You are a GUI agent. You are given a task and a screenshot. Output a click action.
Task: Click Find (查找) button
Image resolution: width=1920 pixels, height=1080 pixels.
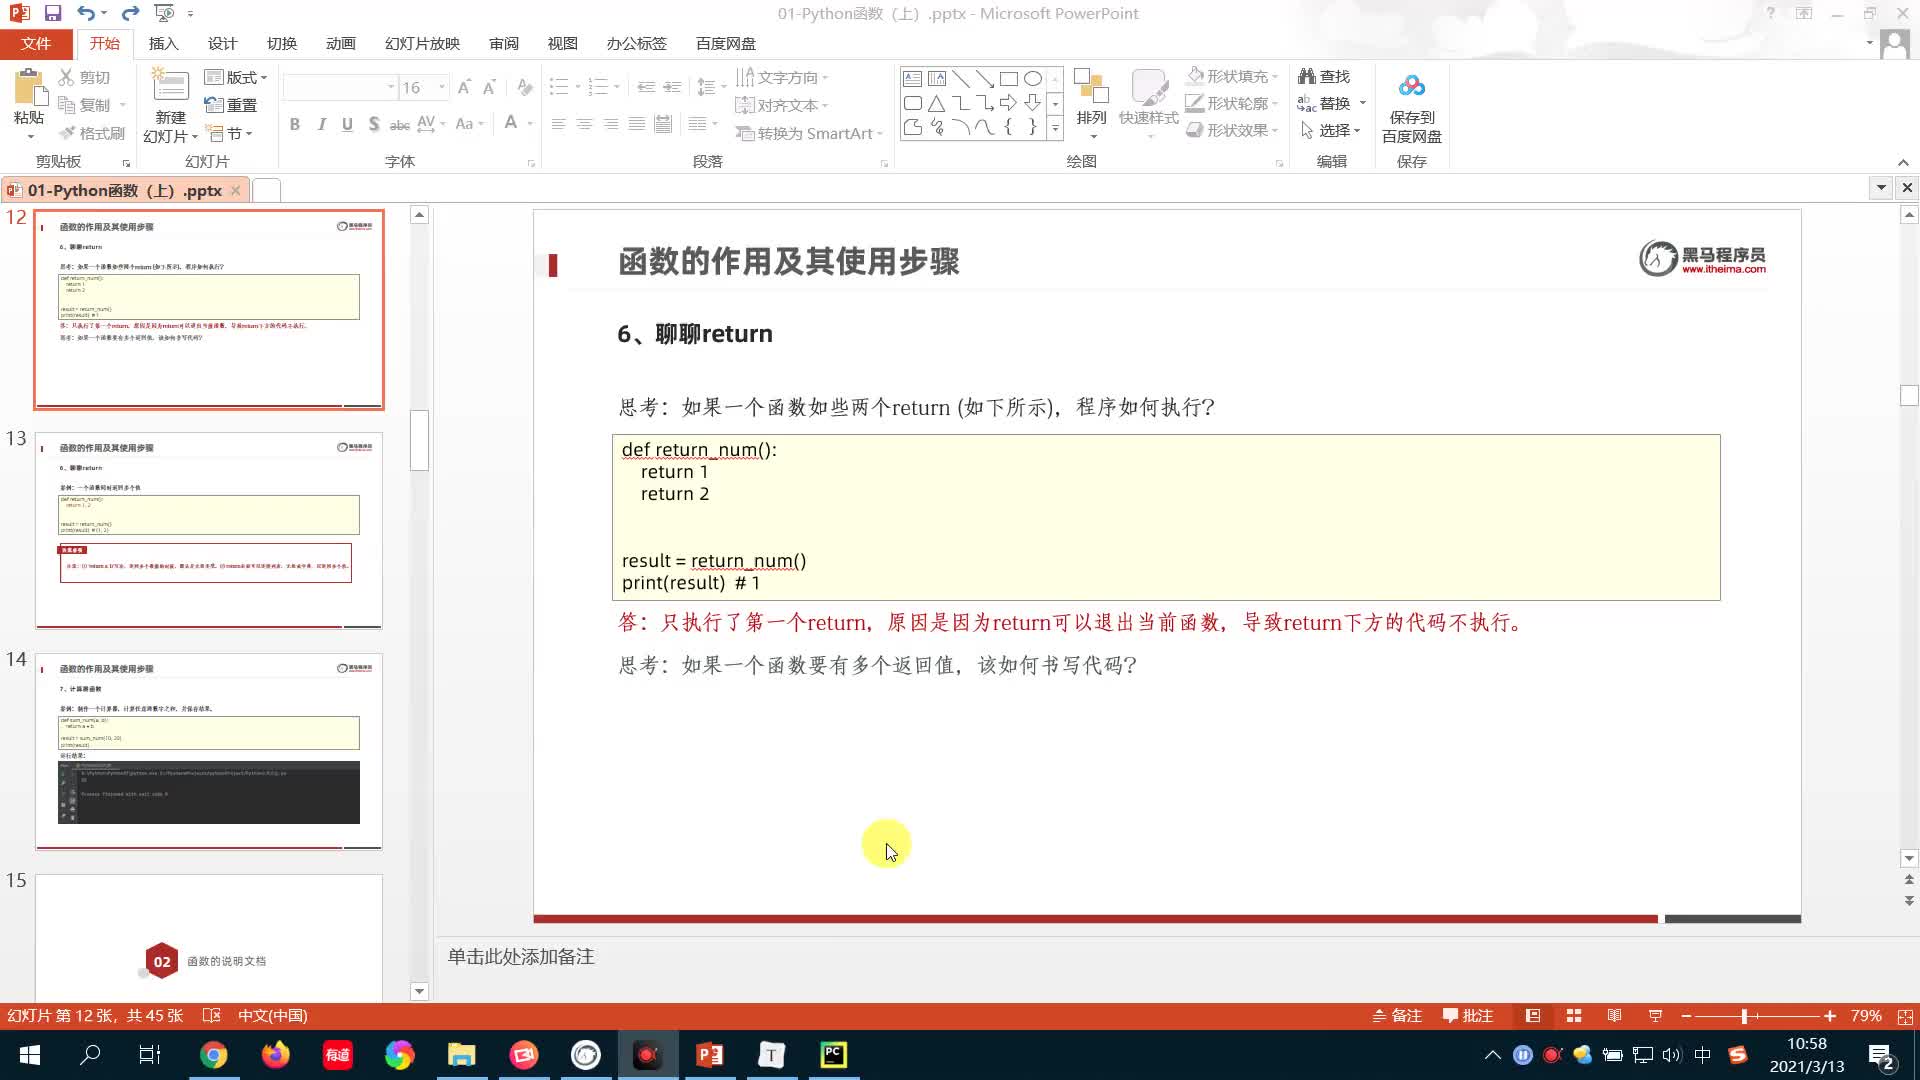pos(1324,76)
